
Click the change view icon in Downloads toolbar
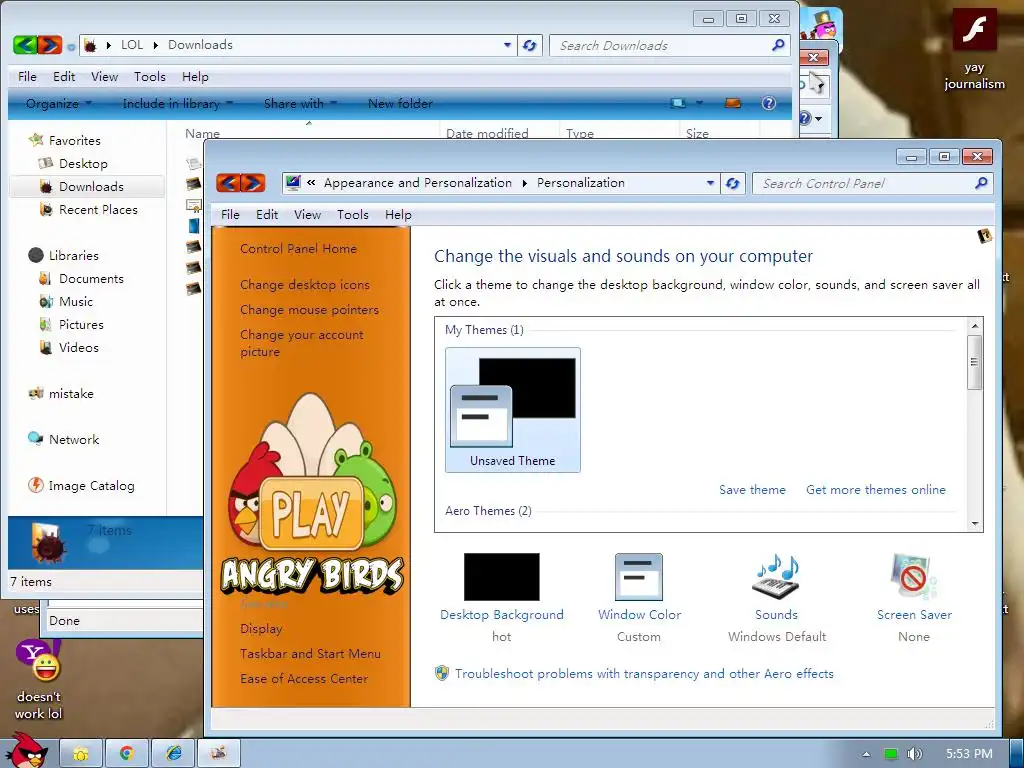pos(679,103)
